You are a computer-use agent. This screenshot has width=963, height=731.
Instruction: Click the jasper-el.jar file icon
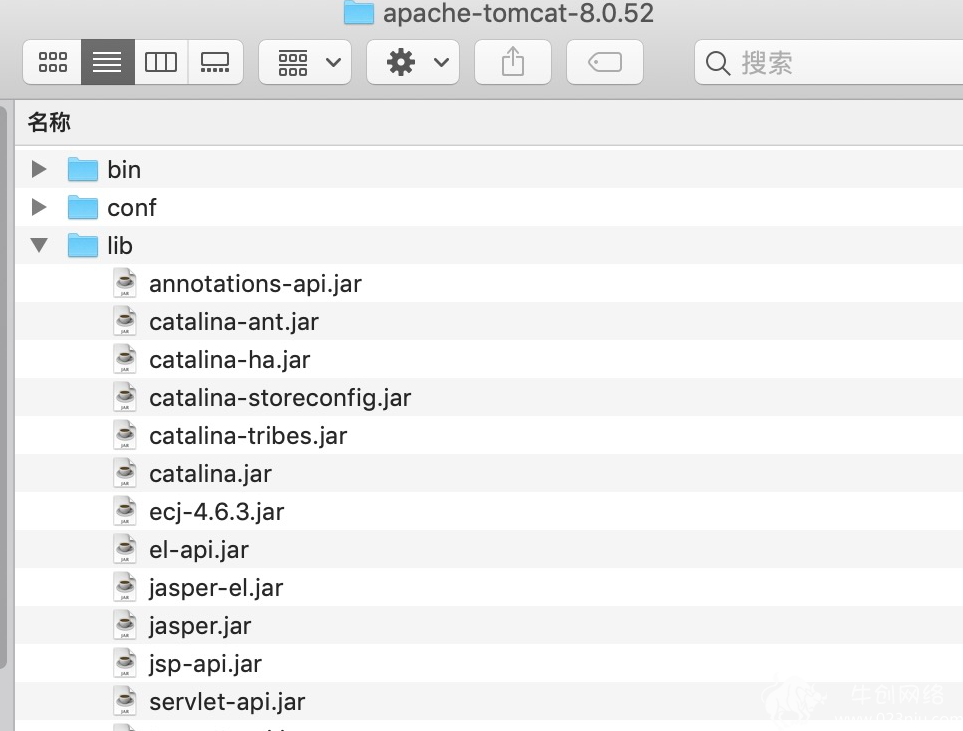click(125, 588)
